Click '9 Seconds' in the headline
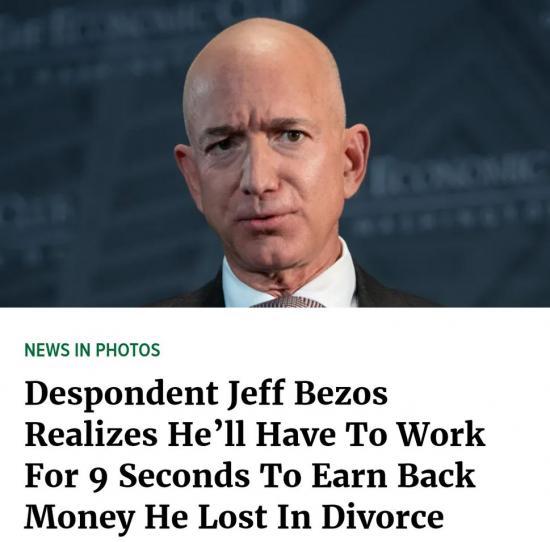550x542 pixels. point(170,477)
